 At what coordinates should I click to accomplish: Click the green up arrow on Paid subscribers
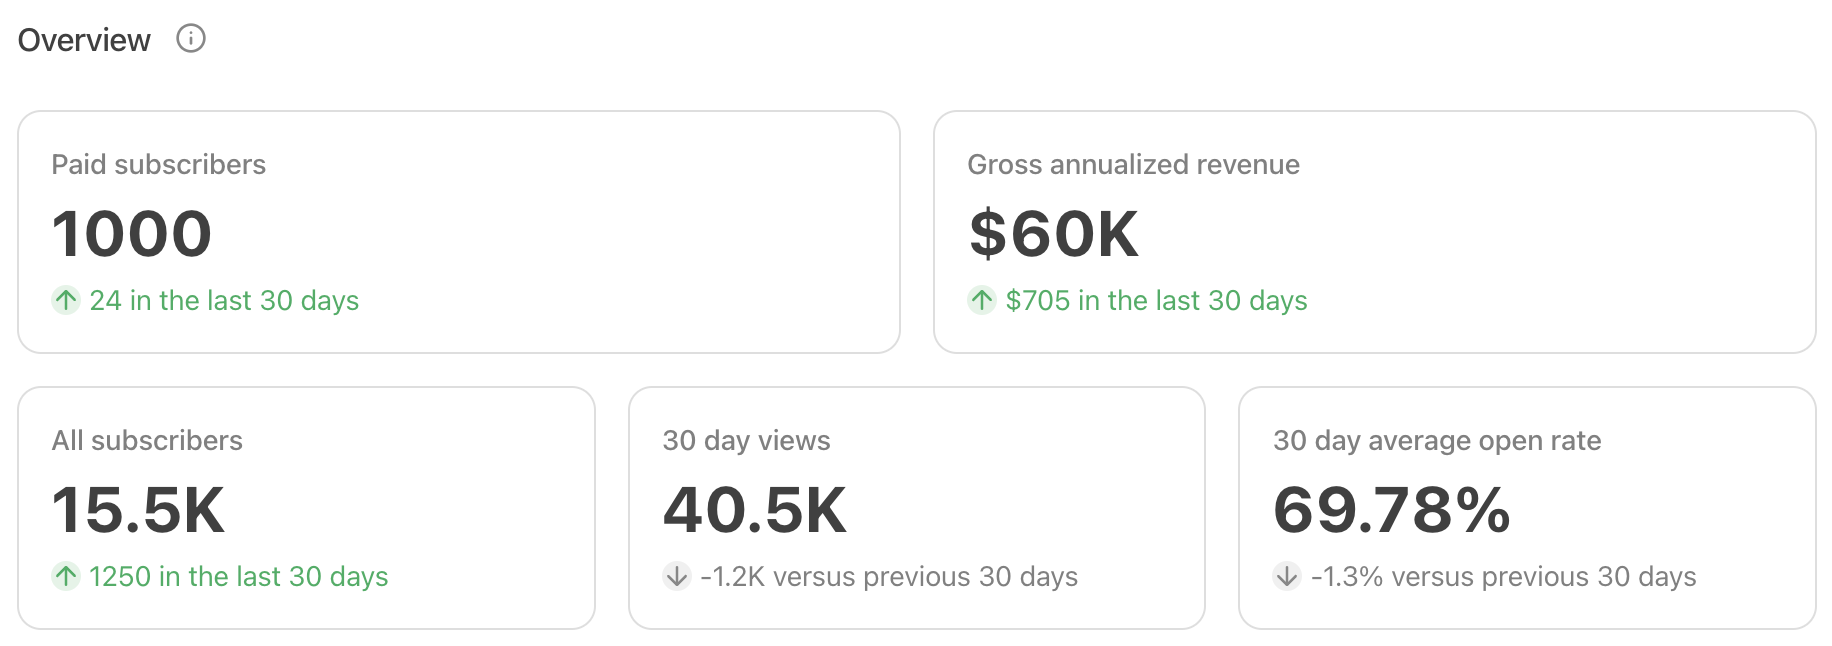coord(65,300)
